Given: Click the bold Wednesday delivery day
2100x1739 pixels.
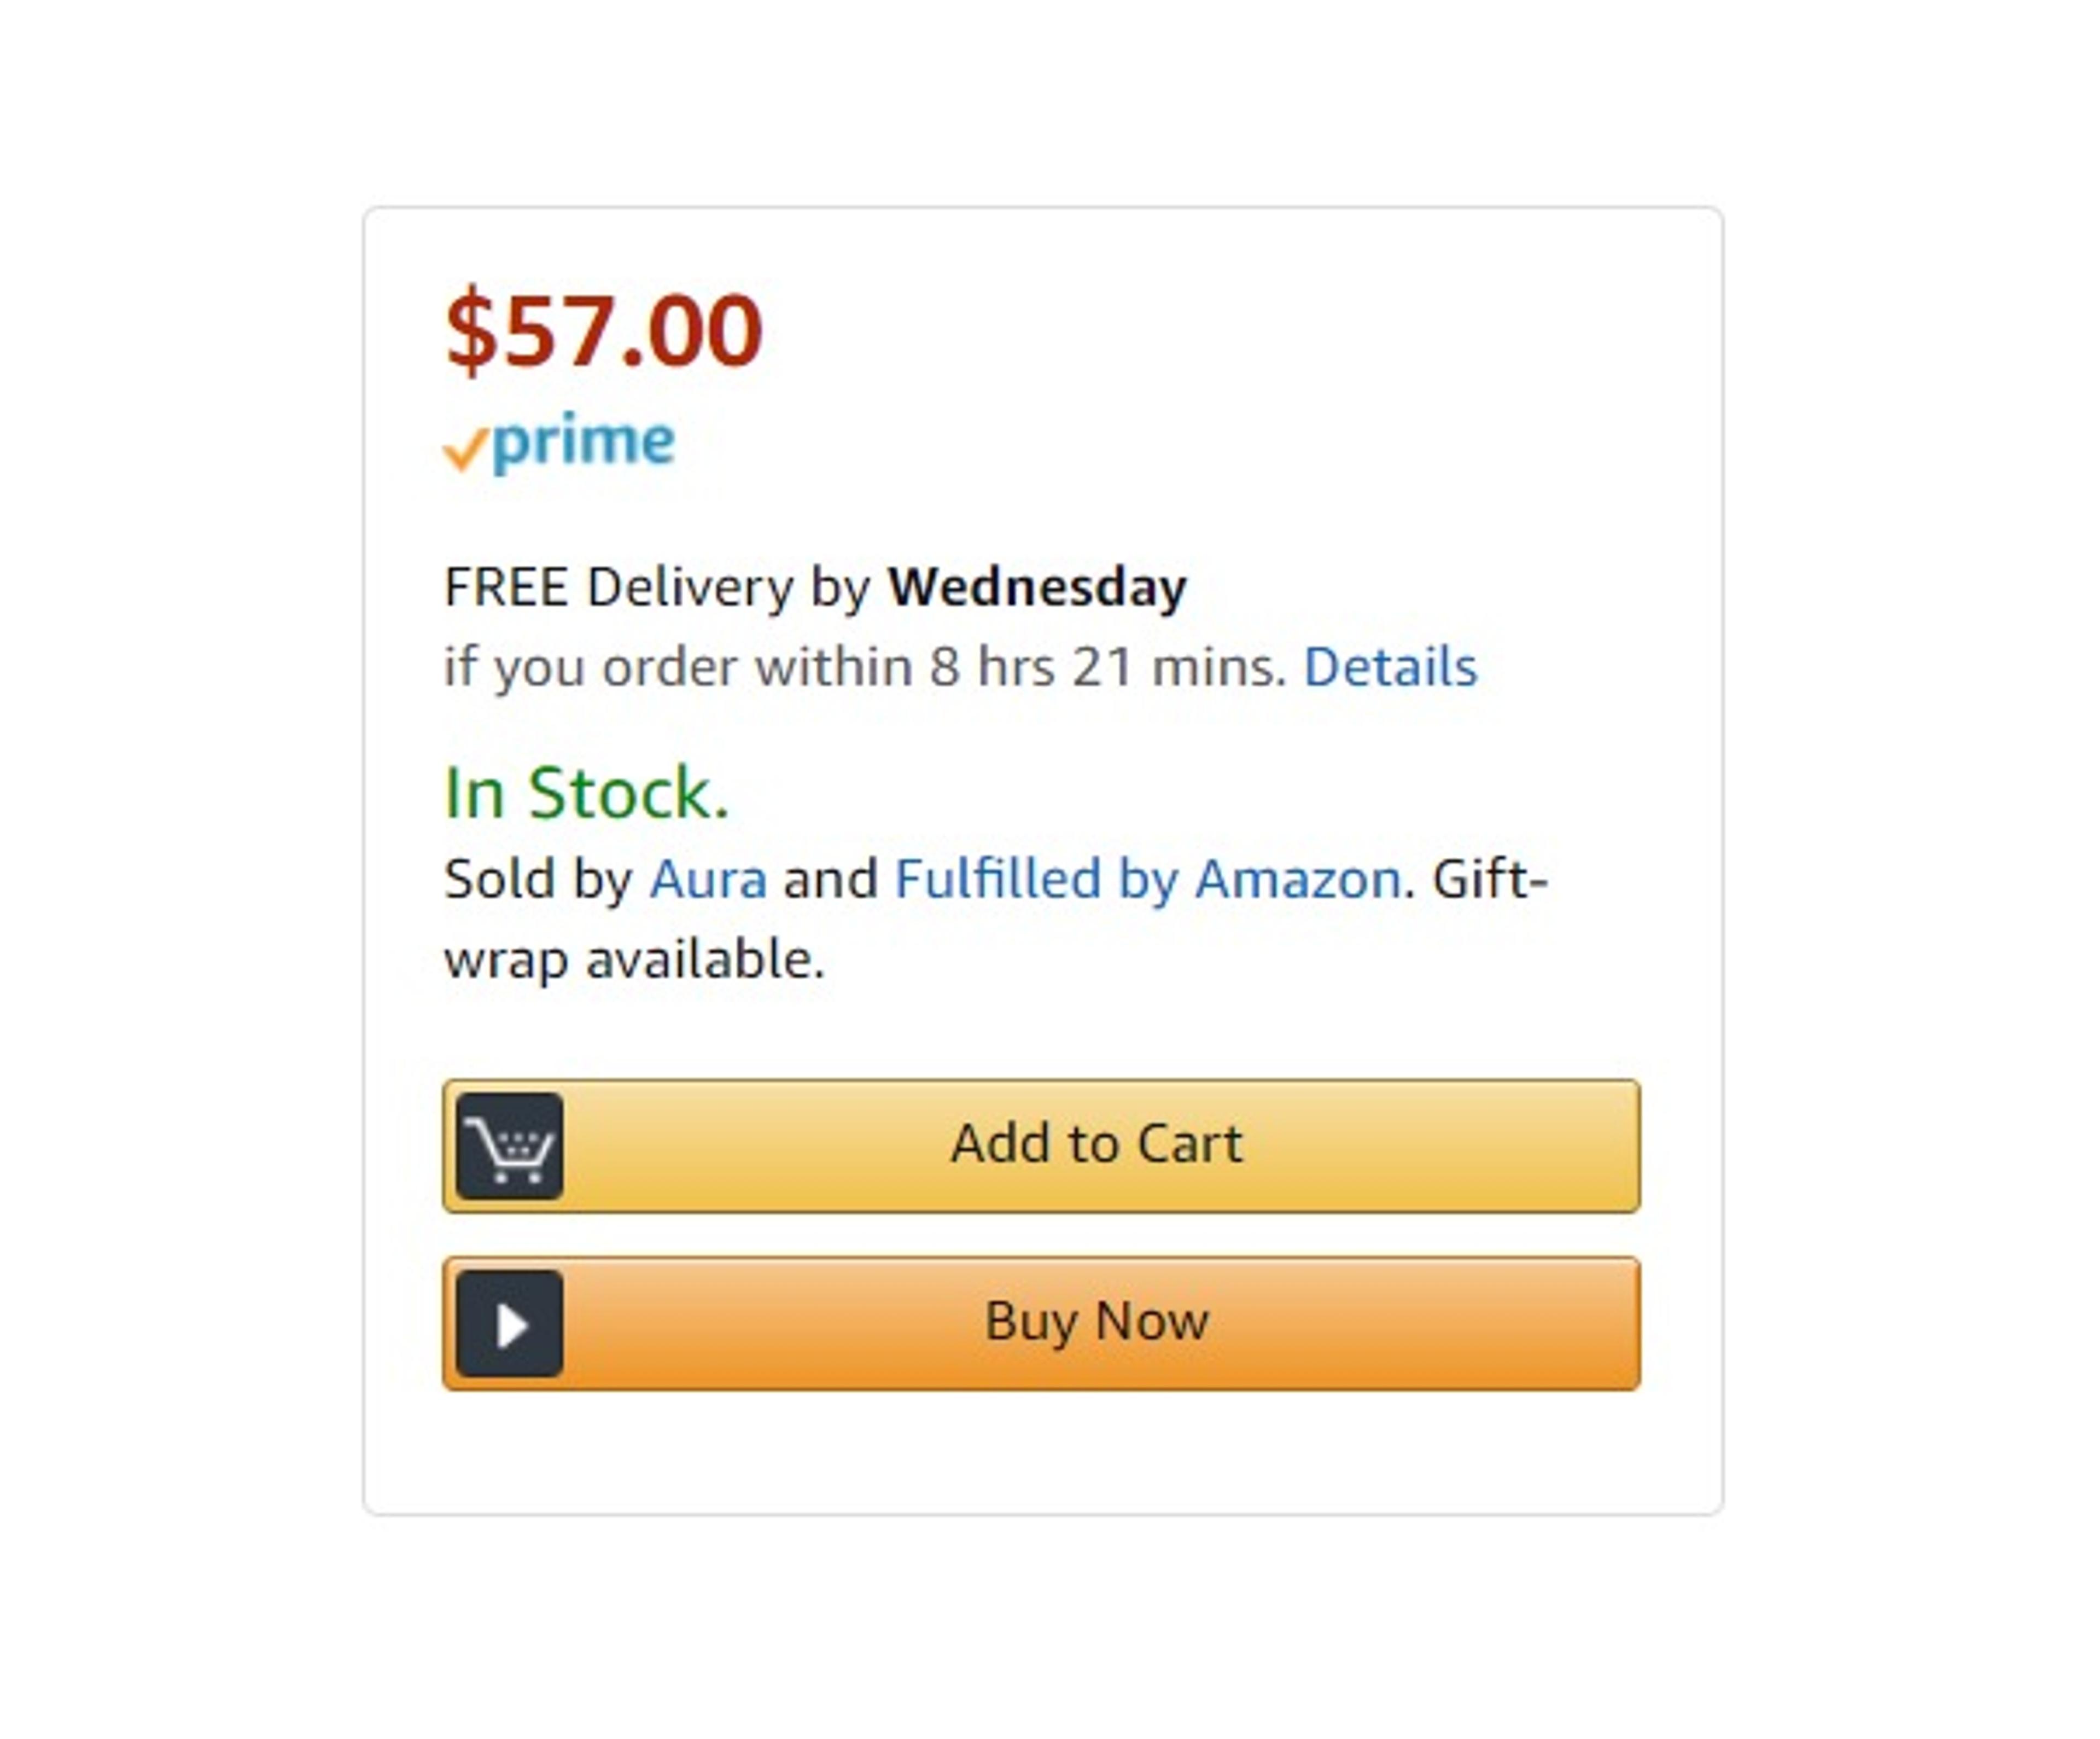Looking at the screenshot, I should [1037, 587].
